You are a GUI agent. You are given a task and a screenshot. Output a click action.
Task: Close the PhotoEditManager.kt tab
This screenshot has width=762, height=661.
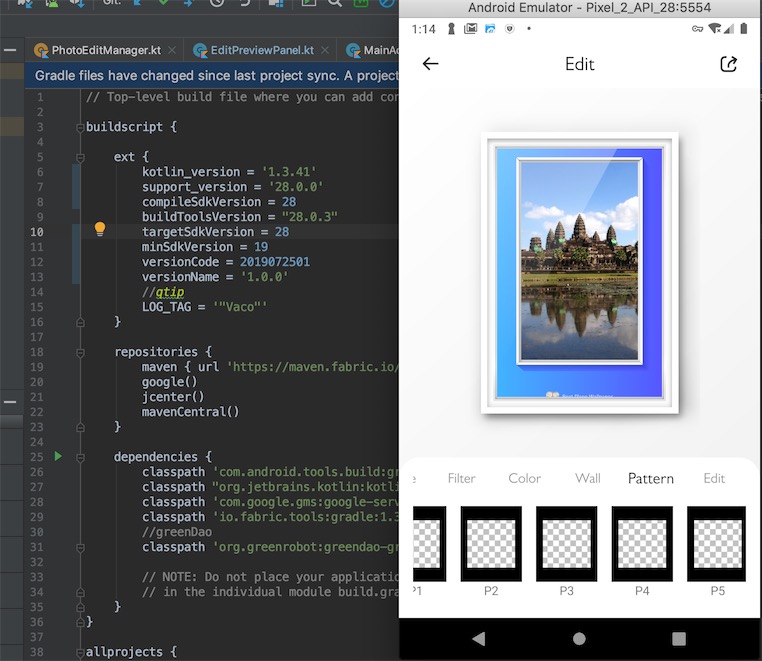pyautogui.click(x=172, y=50)
